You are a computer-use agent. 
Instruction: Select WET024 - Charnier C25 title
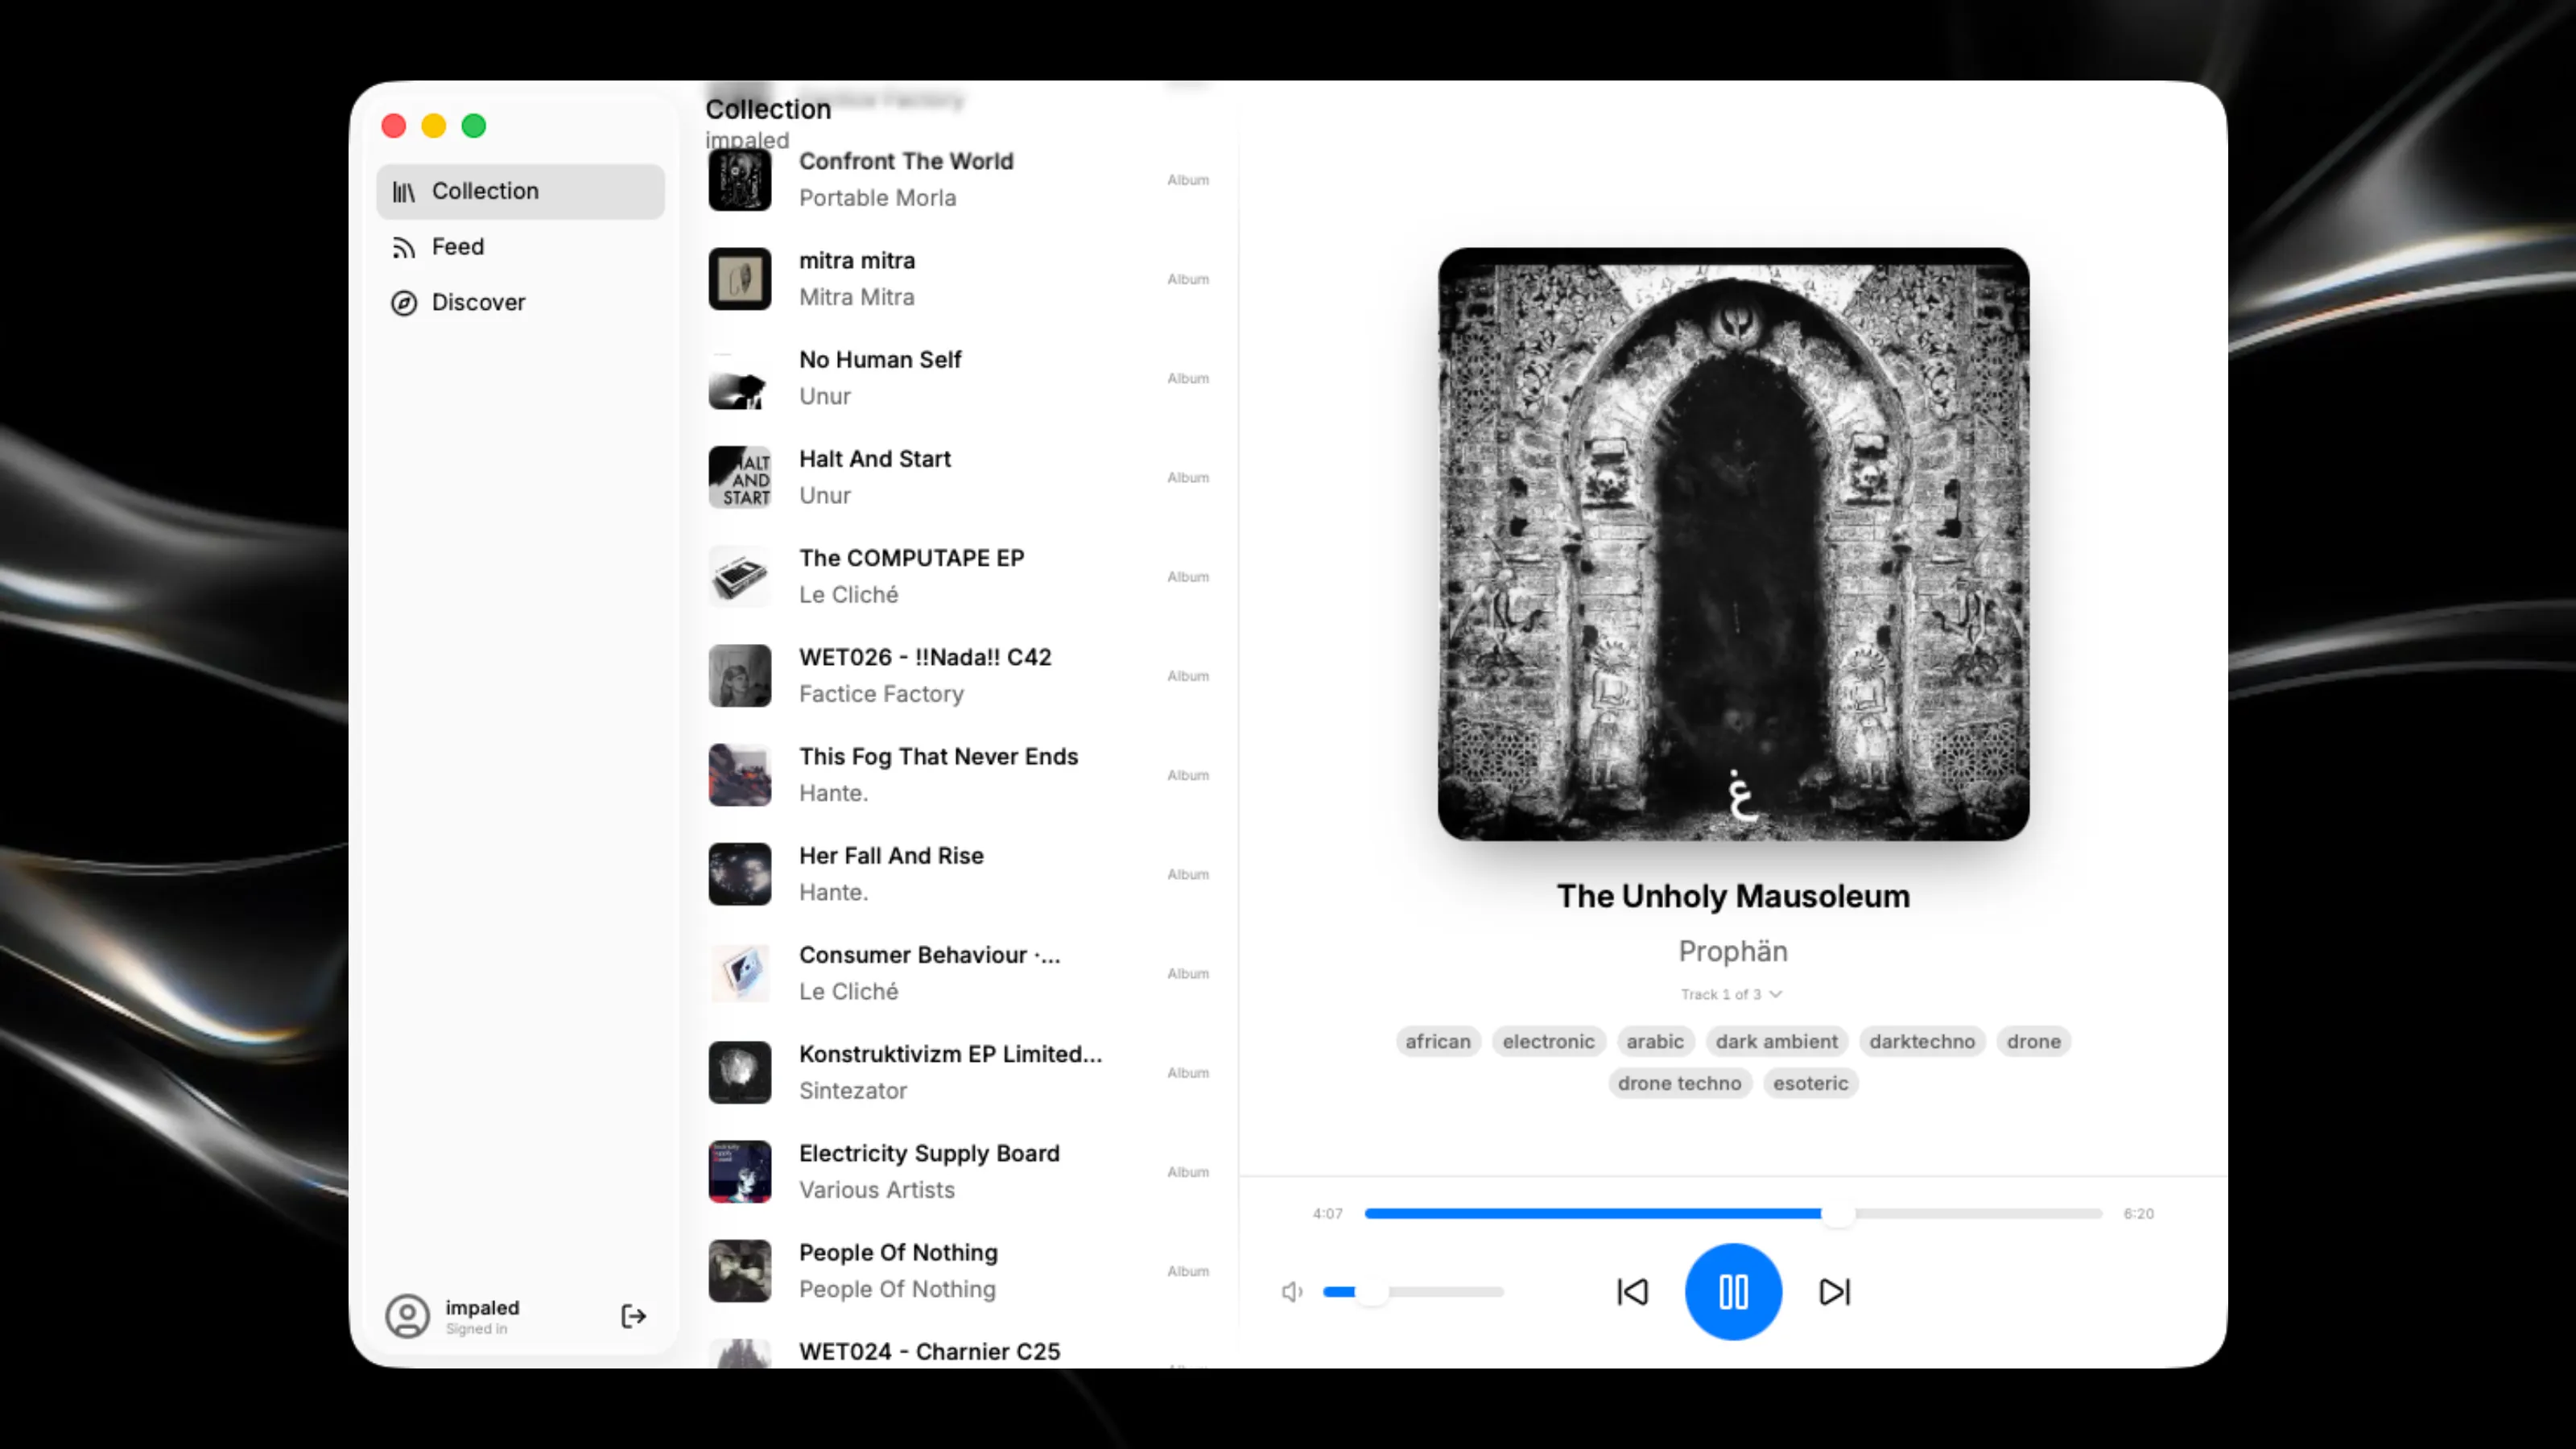929,1352
